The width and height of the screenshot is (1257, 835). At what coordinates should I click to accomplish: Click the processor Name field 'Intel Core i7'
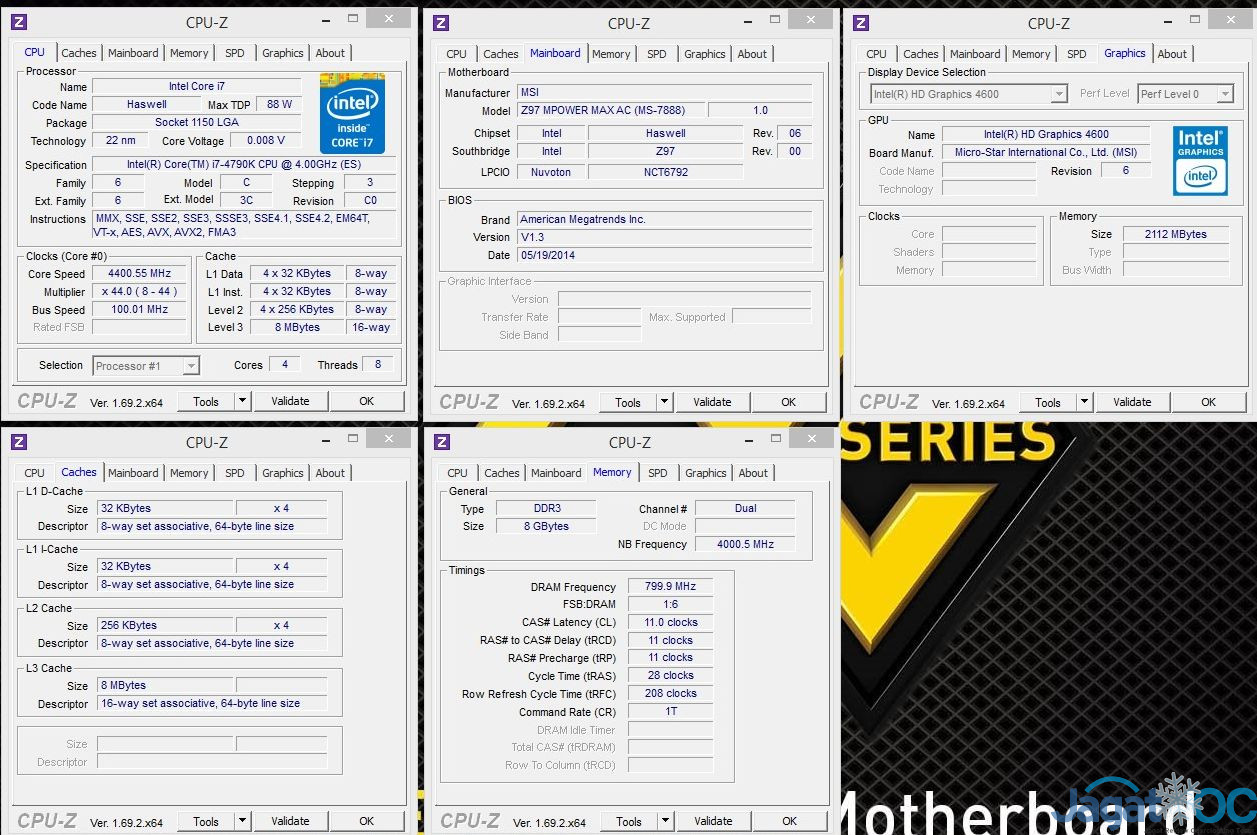click(197, 87)
